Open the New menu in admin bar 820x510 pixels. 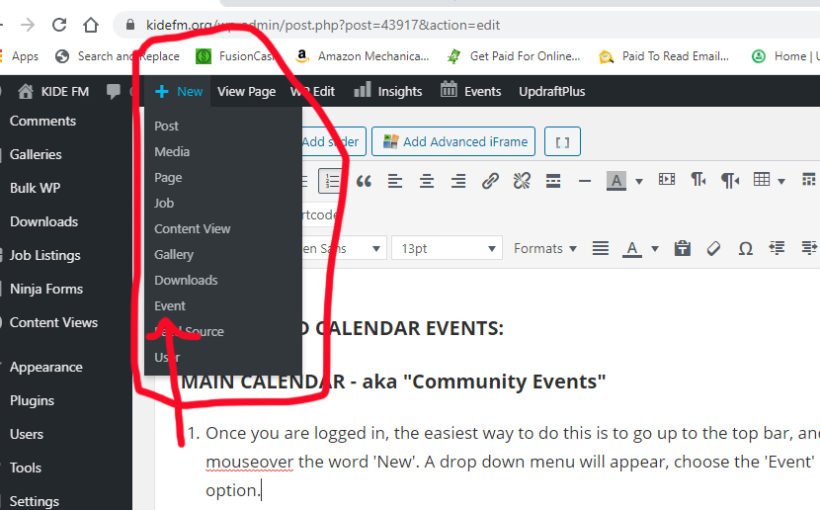pyautogui.click(x=179, y=92)
